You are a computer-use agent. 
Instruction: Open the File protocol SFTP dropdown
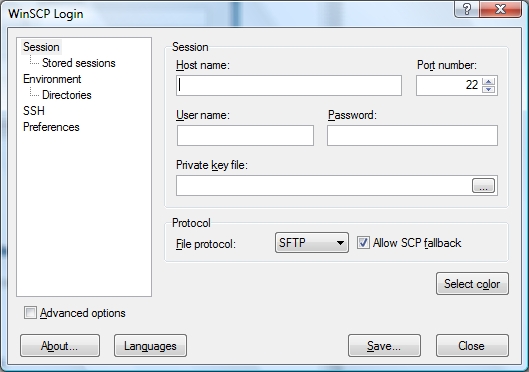click(312, 242)
